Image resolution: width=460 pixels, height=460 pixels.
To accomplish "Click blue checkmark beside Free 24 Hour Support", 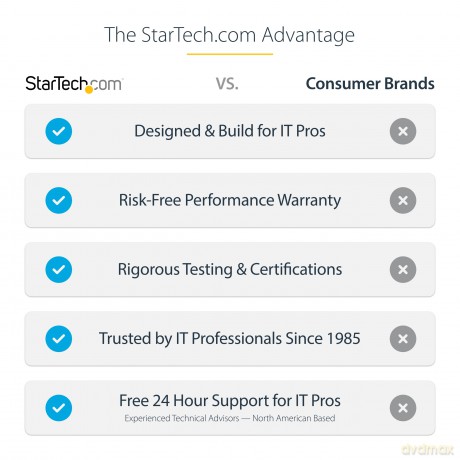I will [59, 408].
